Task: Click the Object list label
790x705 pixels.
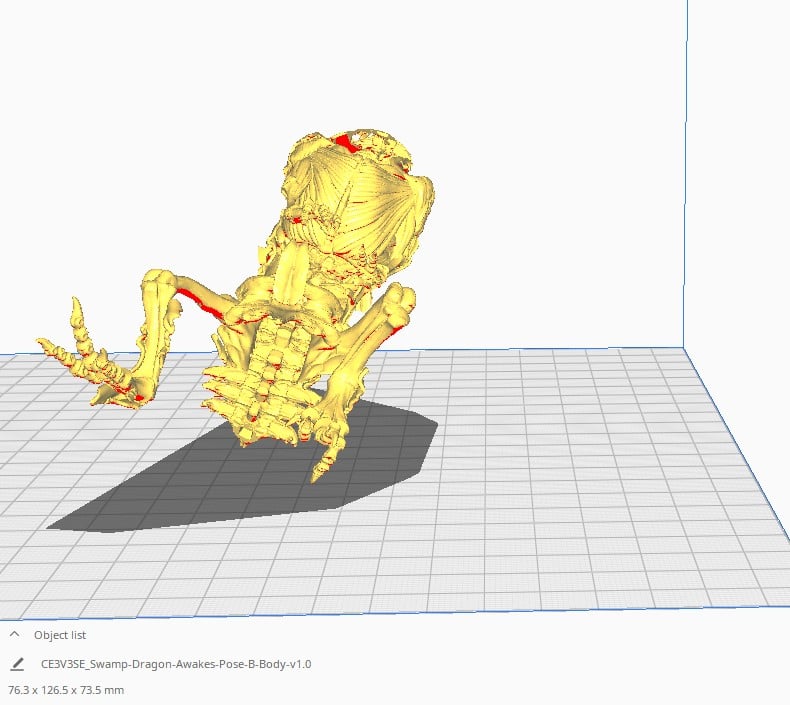Action: [x=60, y=635]
